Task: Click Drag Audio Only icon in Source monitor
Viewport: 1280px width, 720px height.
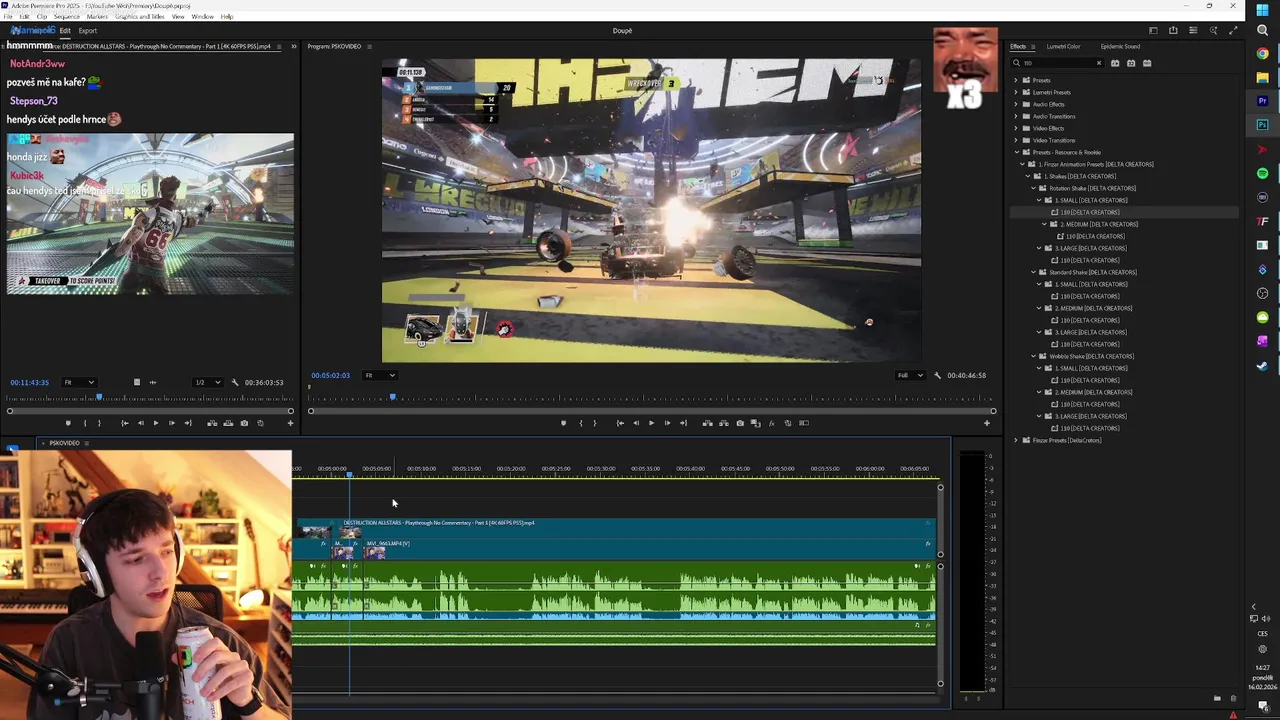Action: [x=153, y=382]
